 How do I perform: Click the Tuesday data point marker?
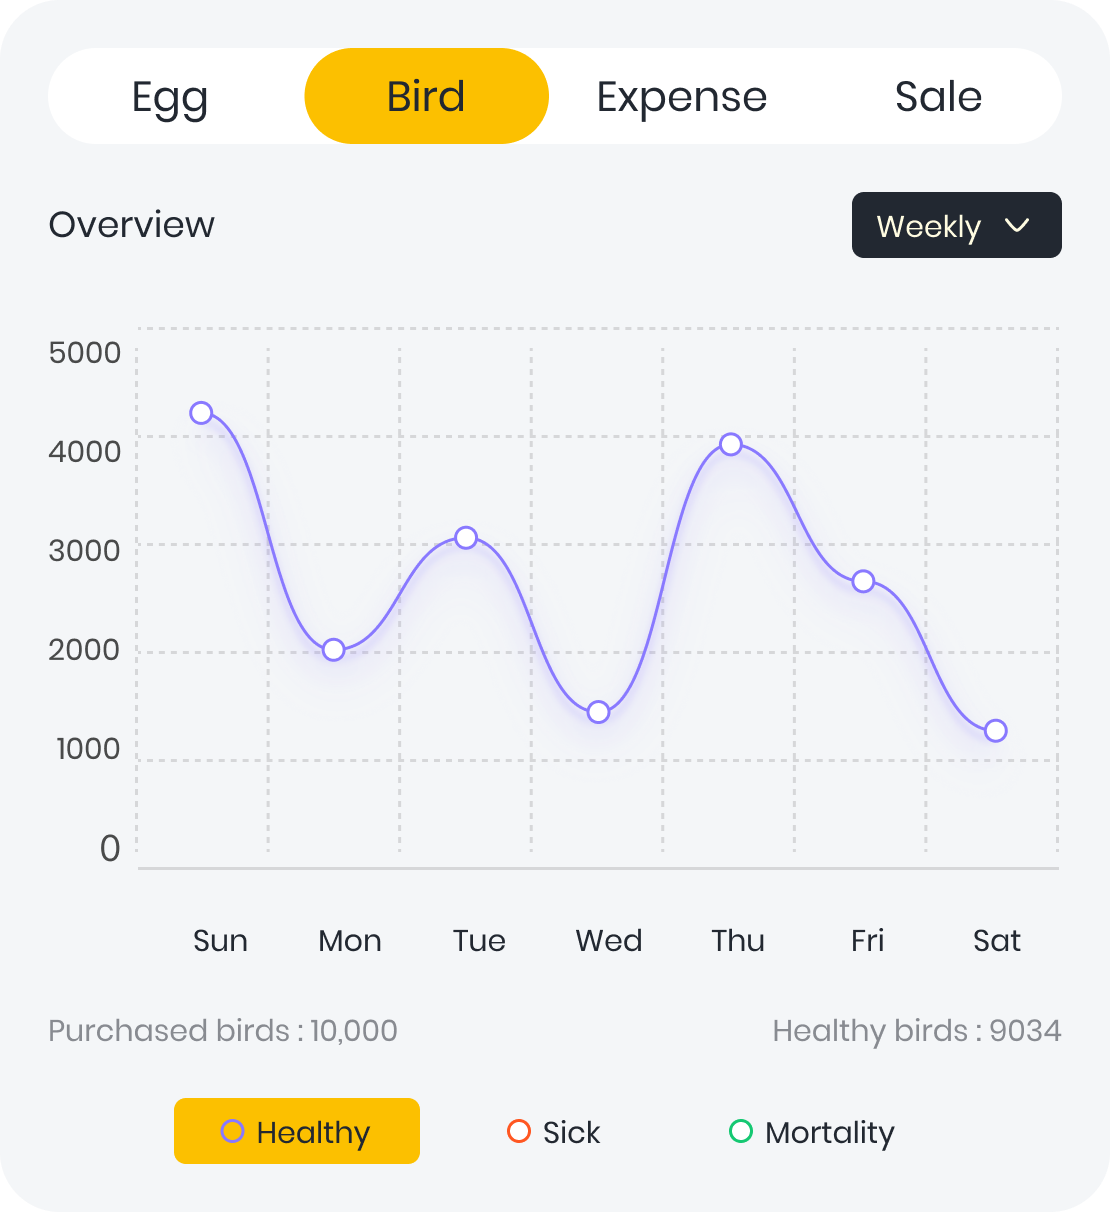(466, 538)
